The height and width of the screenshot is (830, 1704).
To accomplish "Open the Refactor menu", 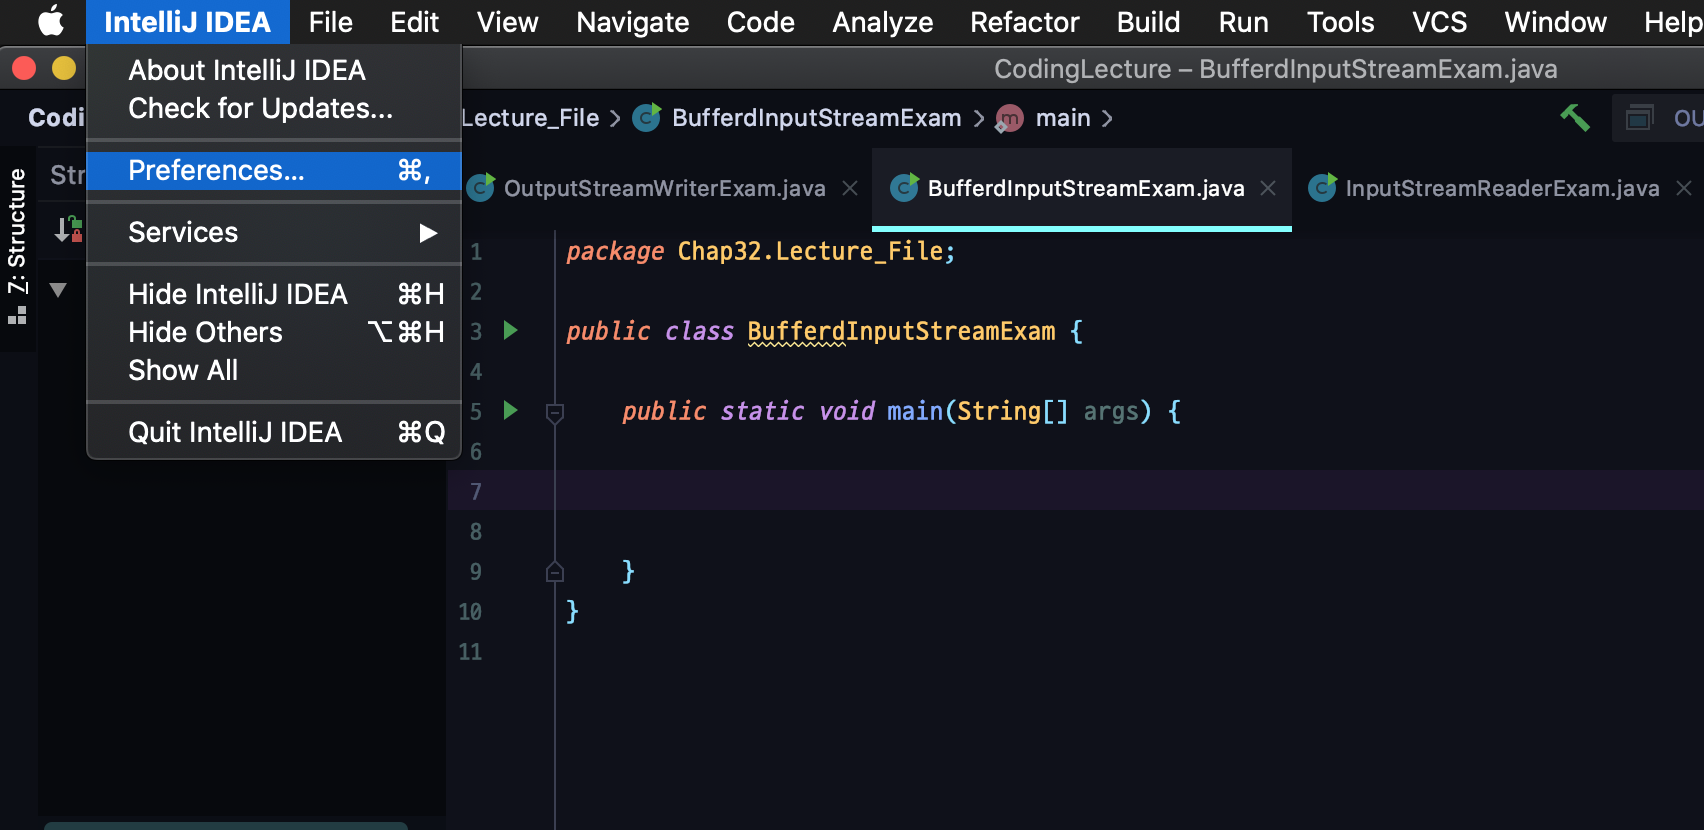I will [x=1025, y=22].
